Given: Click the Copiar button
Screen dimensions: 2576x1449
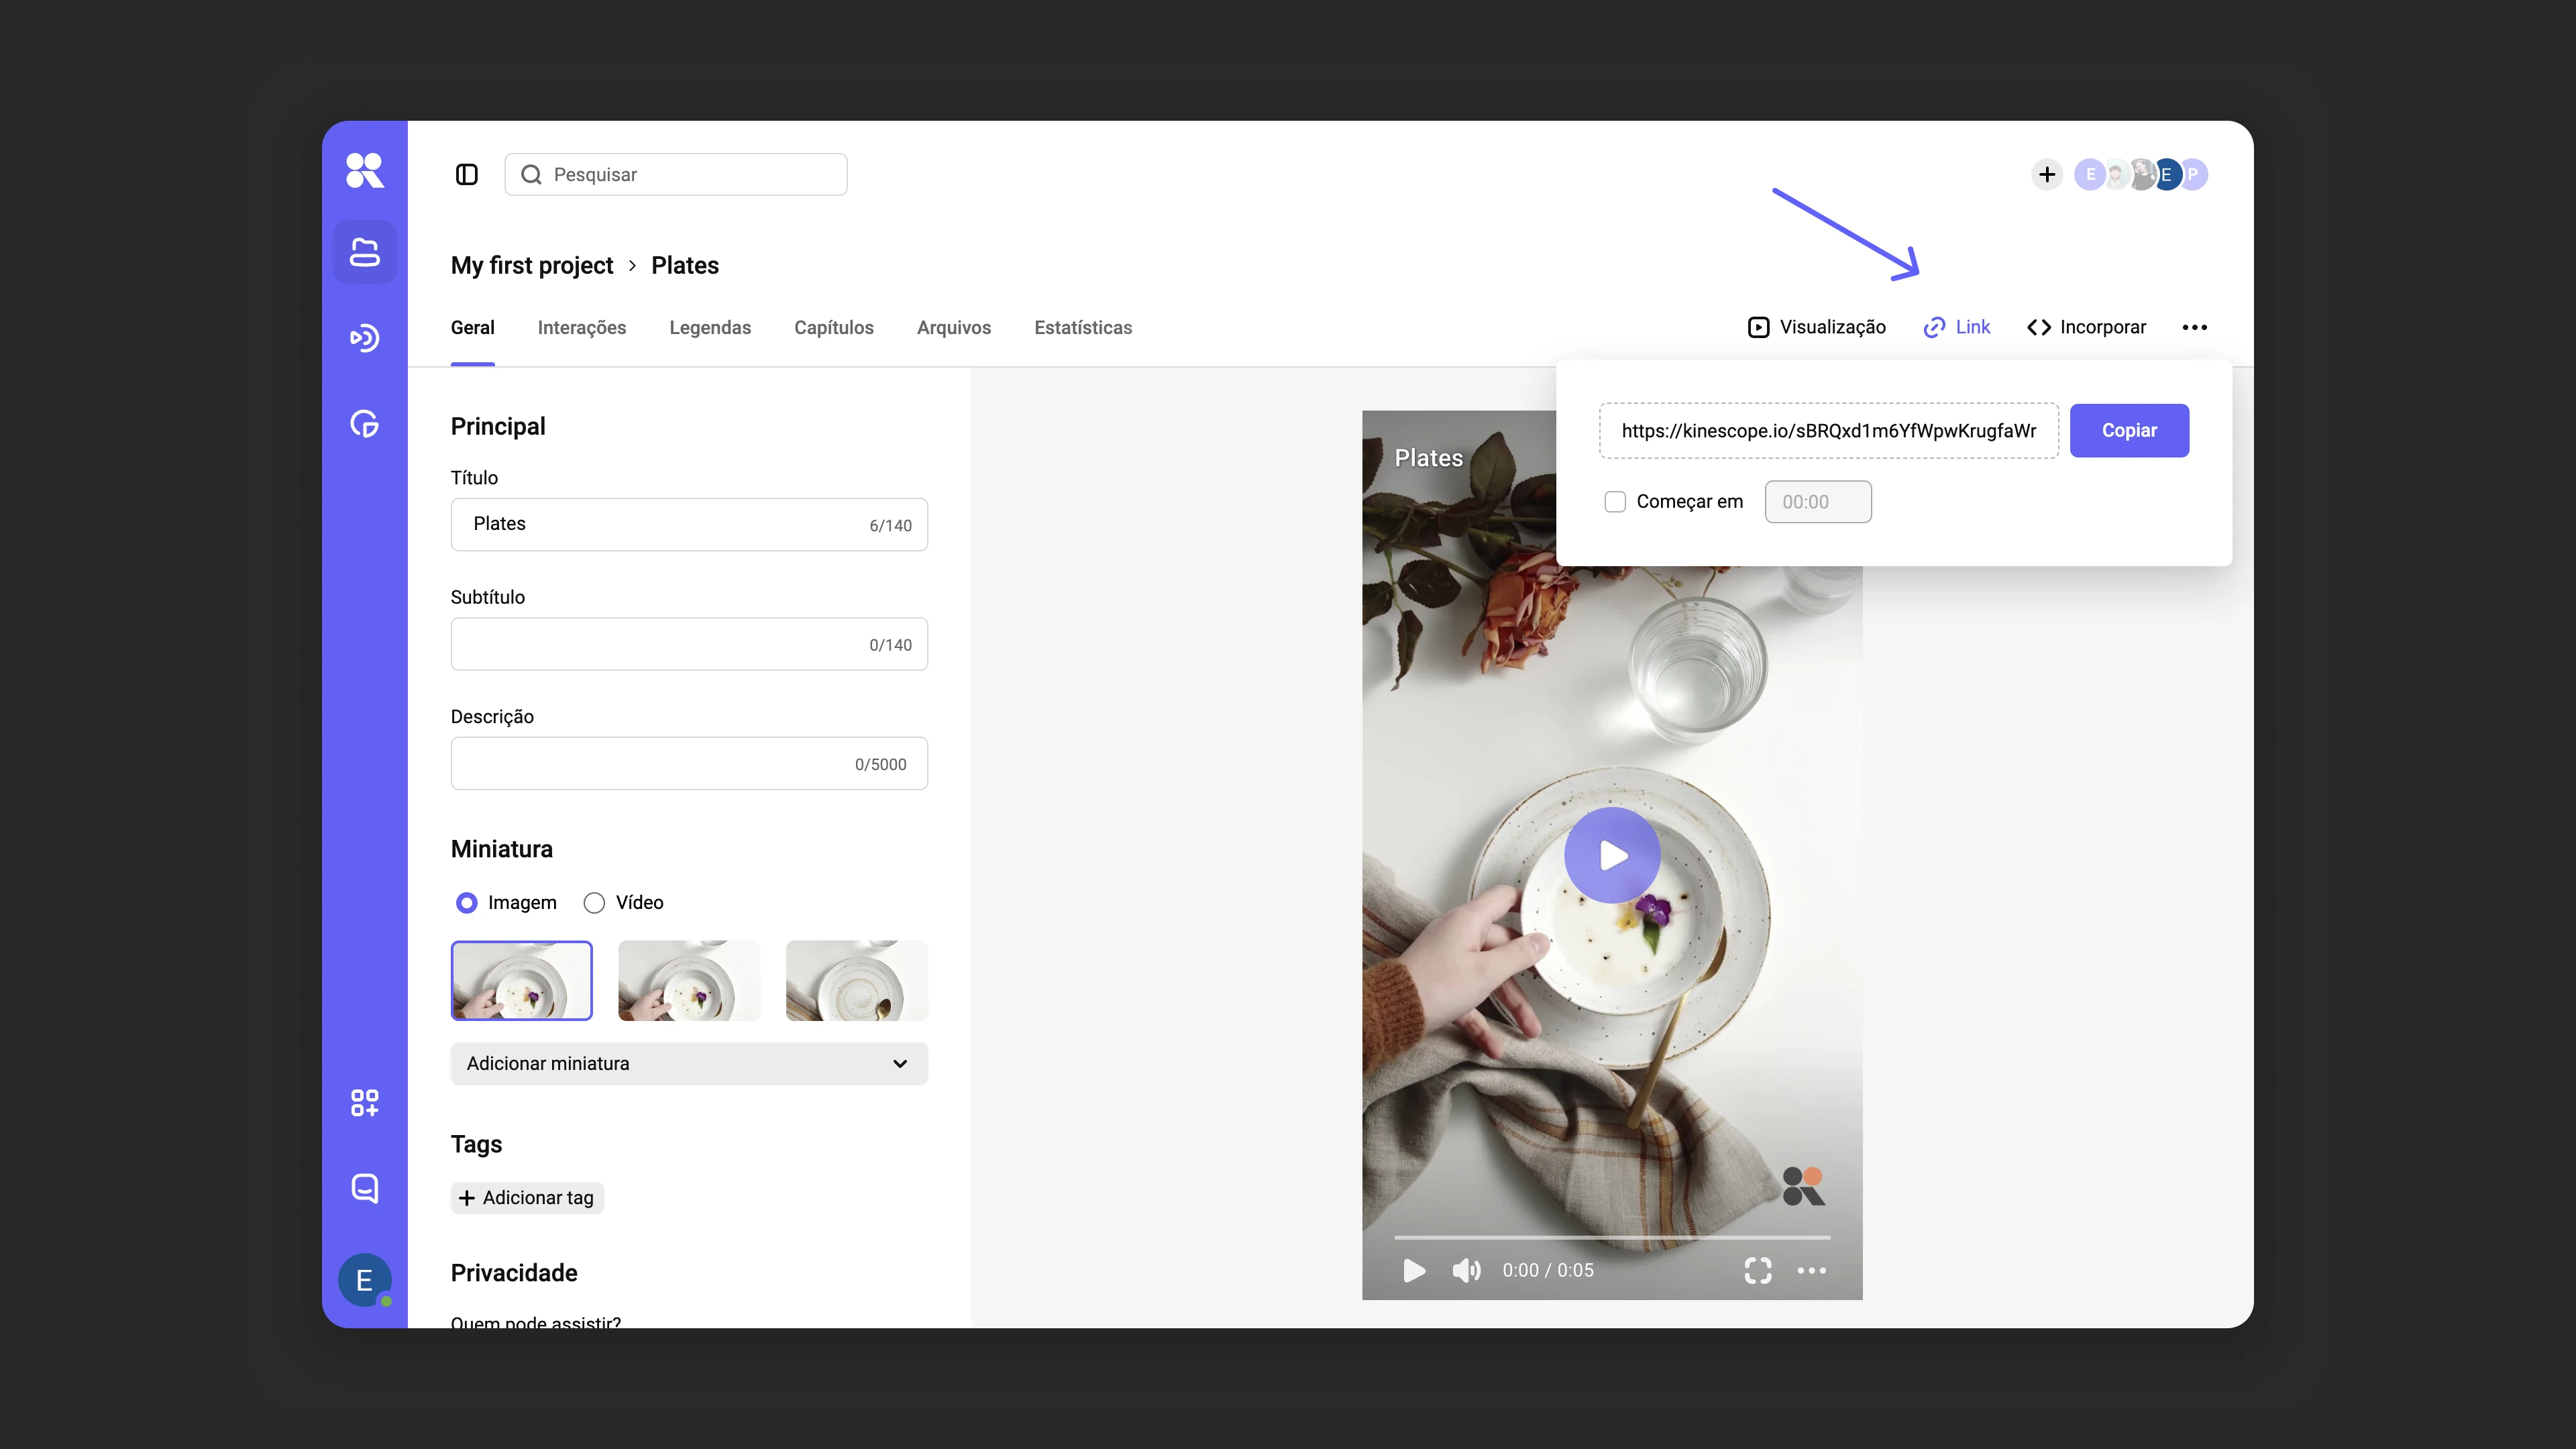Looking at the screenshot, I should (x=2129, y=430).
